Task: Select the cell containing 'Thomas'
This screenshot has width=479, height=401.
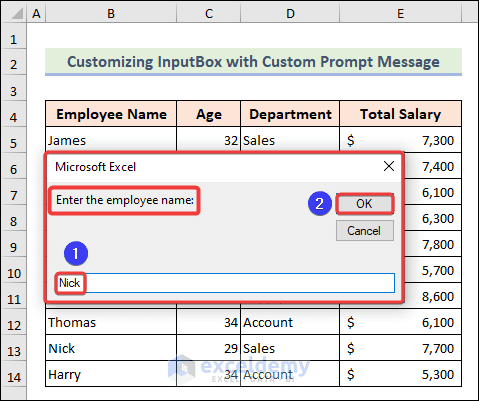Action: pos(111,322)
